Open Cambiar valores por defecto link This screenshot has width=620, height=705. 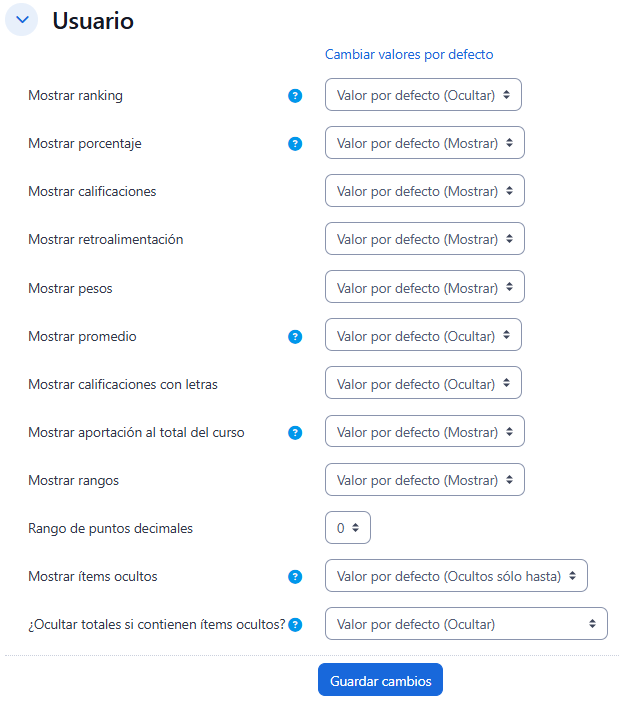click(409, 55)
